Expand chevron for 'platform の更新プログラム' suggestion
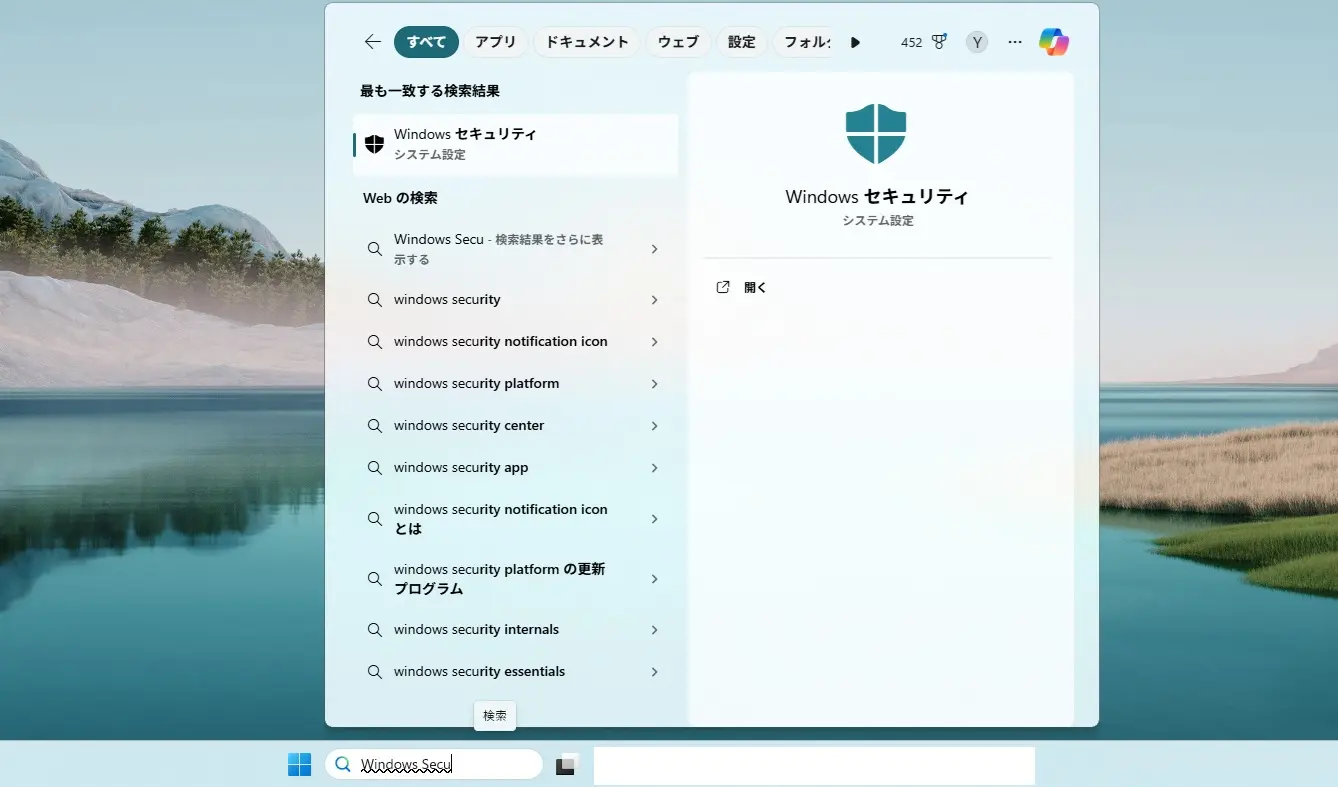This screenshot has height=787, width=1338. (655, 579)
